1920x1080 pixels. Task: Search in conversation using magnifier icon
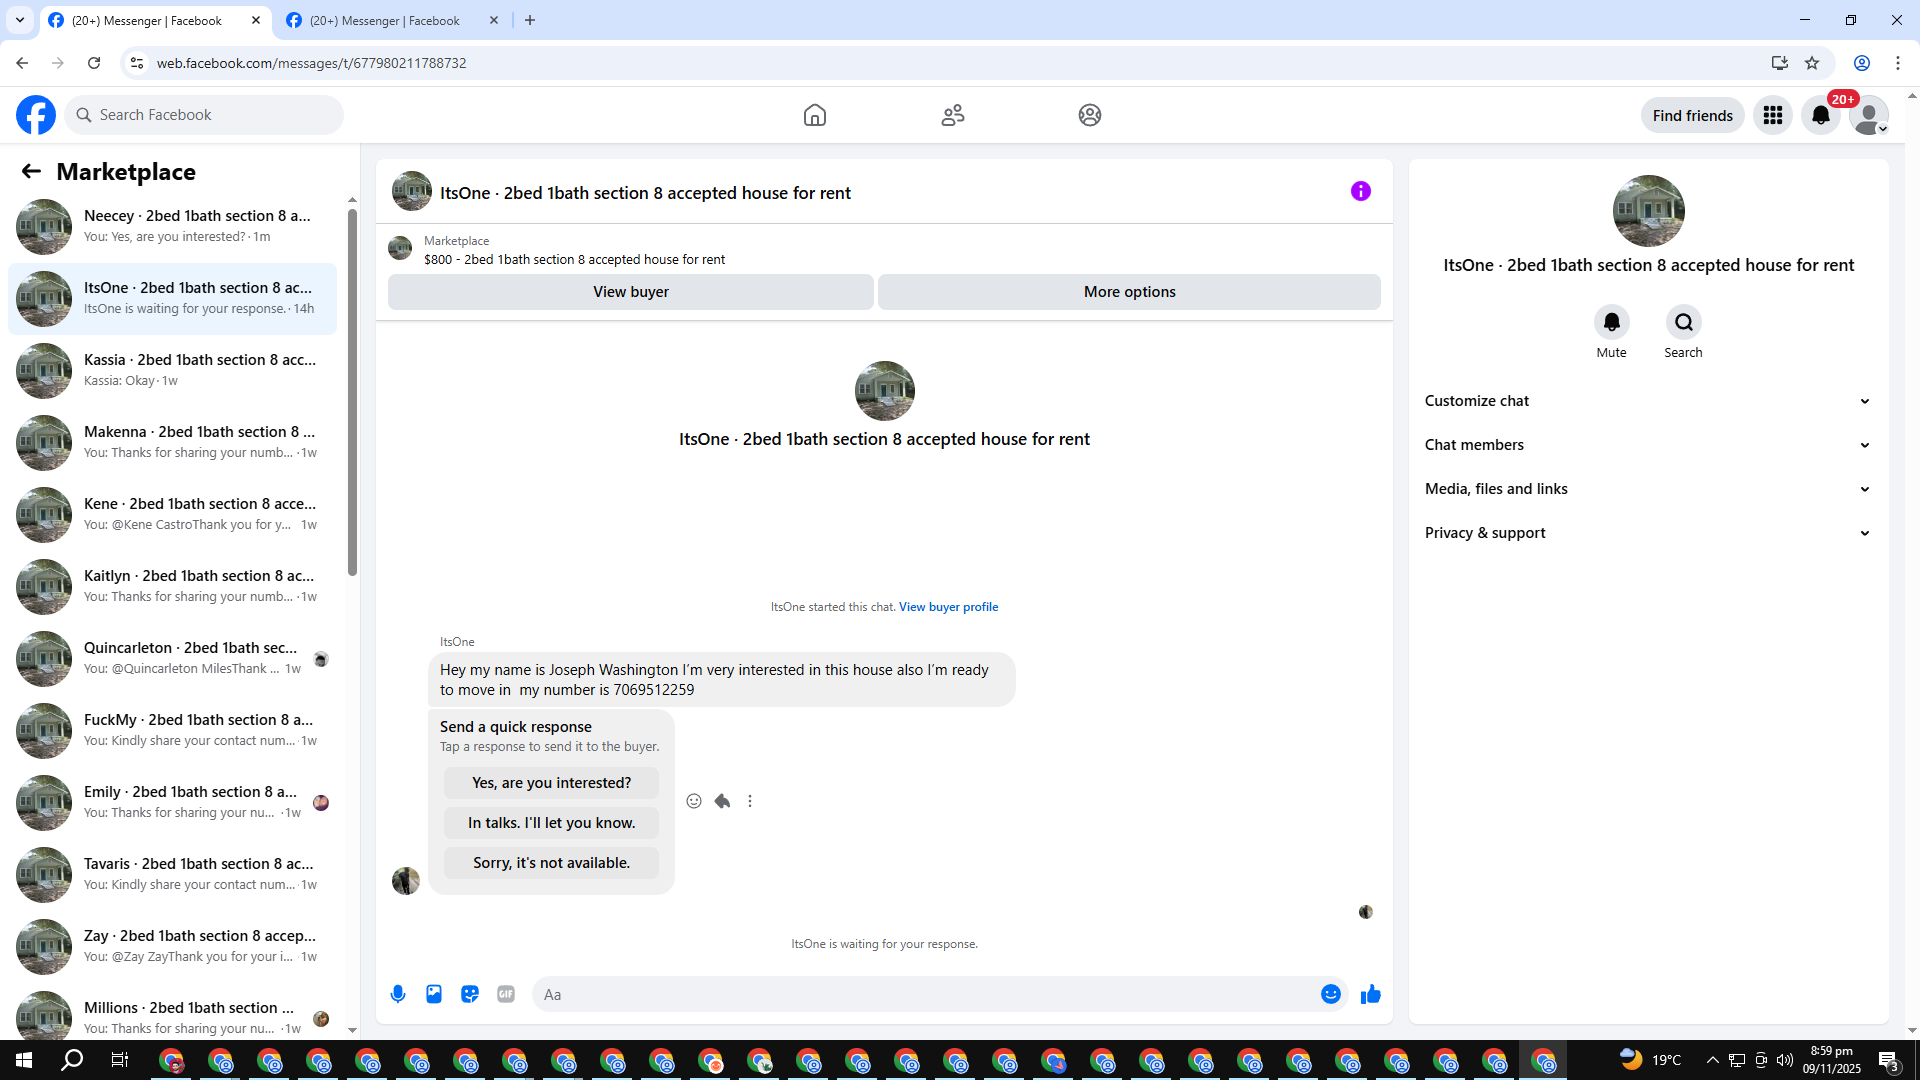[x=1684, y=322]
